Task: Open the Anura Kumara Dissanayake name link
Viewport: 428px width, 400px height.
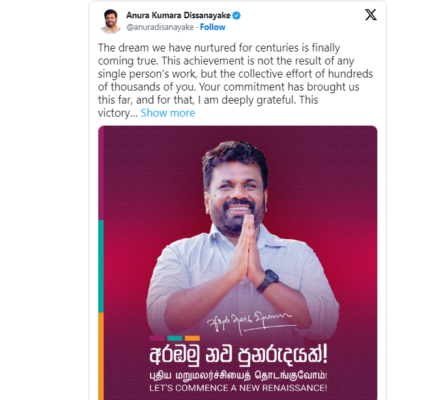Action: pyautogui.click(x=178, y=15)
